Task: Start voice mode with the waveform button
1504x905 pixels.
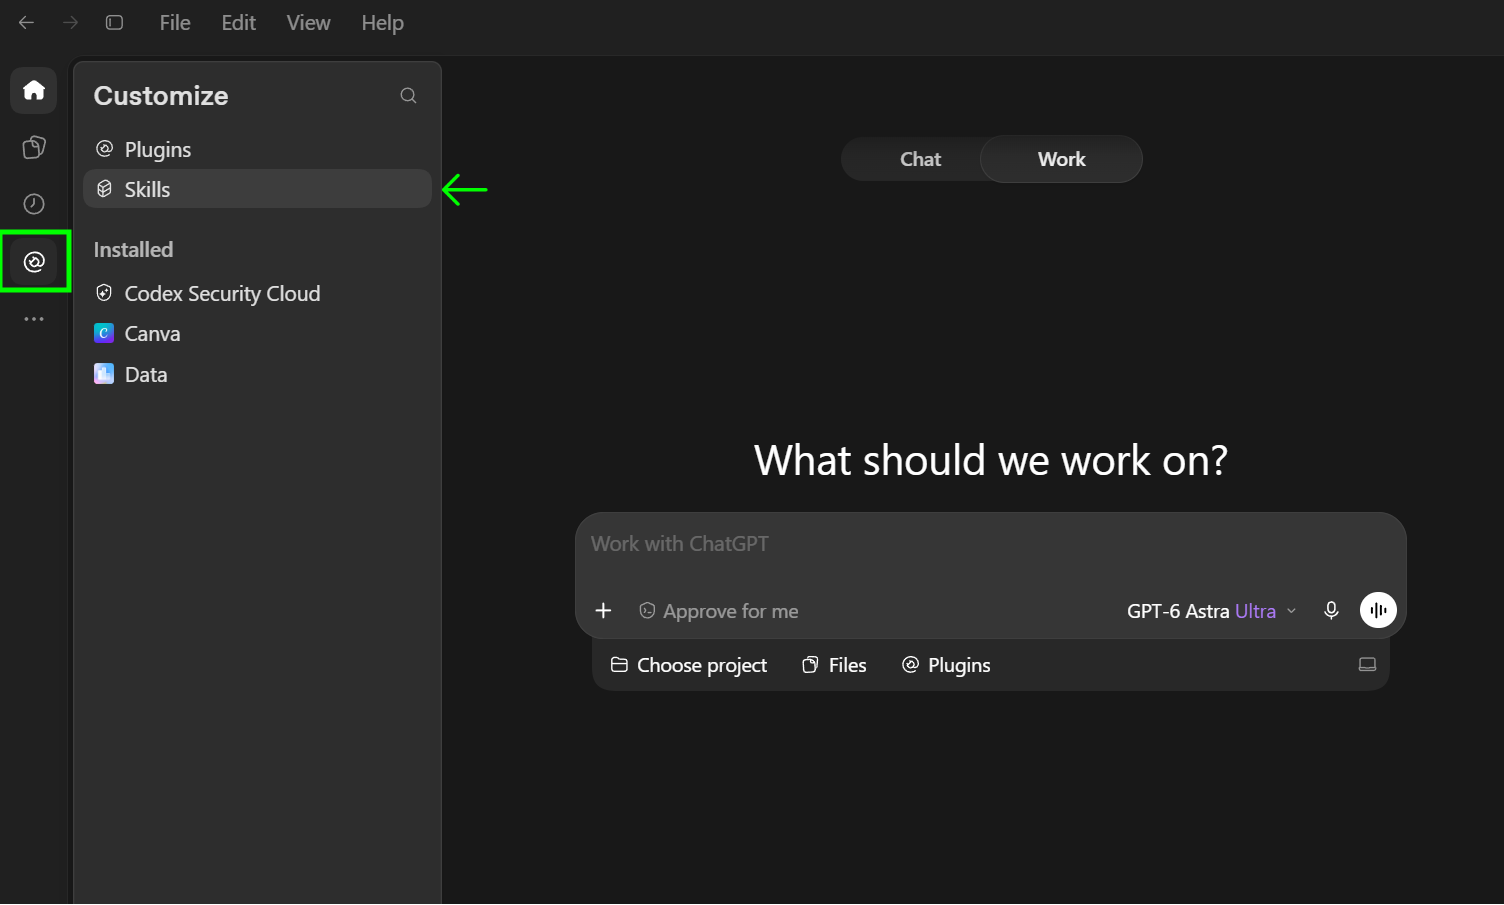Action: point(1378,610)
